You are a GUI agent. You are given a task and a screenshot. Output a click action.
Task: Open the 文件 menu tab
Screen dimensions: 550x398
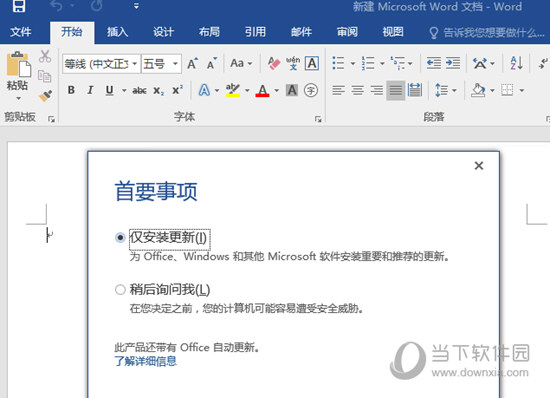tap(21, 32)
